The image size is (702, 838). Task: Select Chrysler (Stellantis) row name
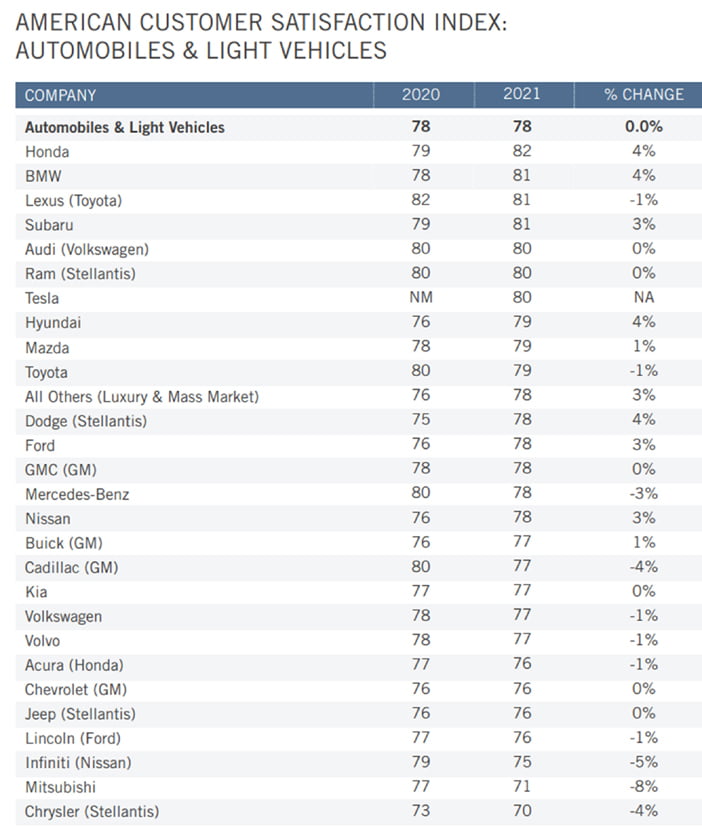click(x=92, y=811)
